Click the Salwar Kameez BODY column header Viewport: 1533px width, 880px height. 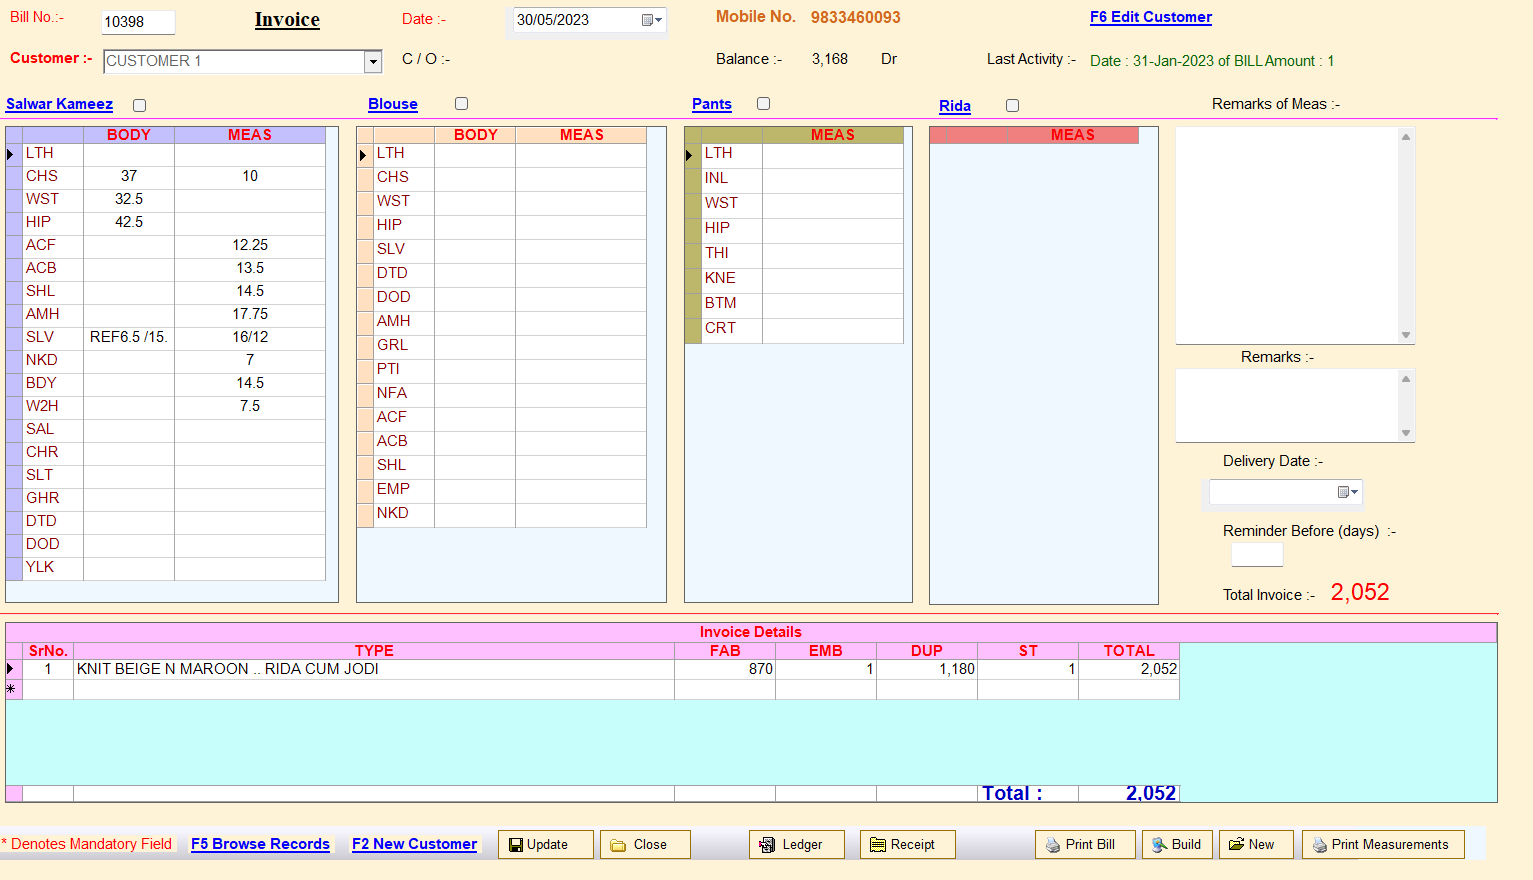click(129, 135)
